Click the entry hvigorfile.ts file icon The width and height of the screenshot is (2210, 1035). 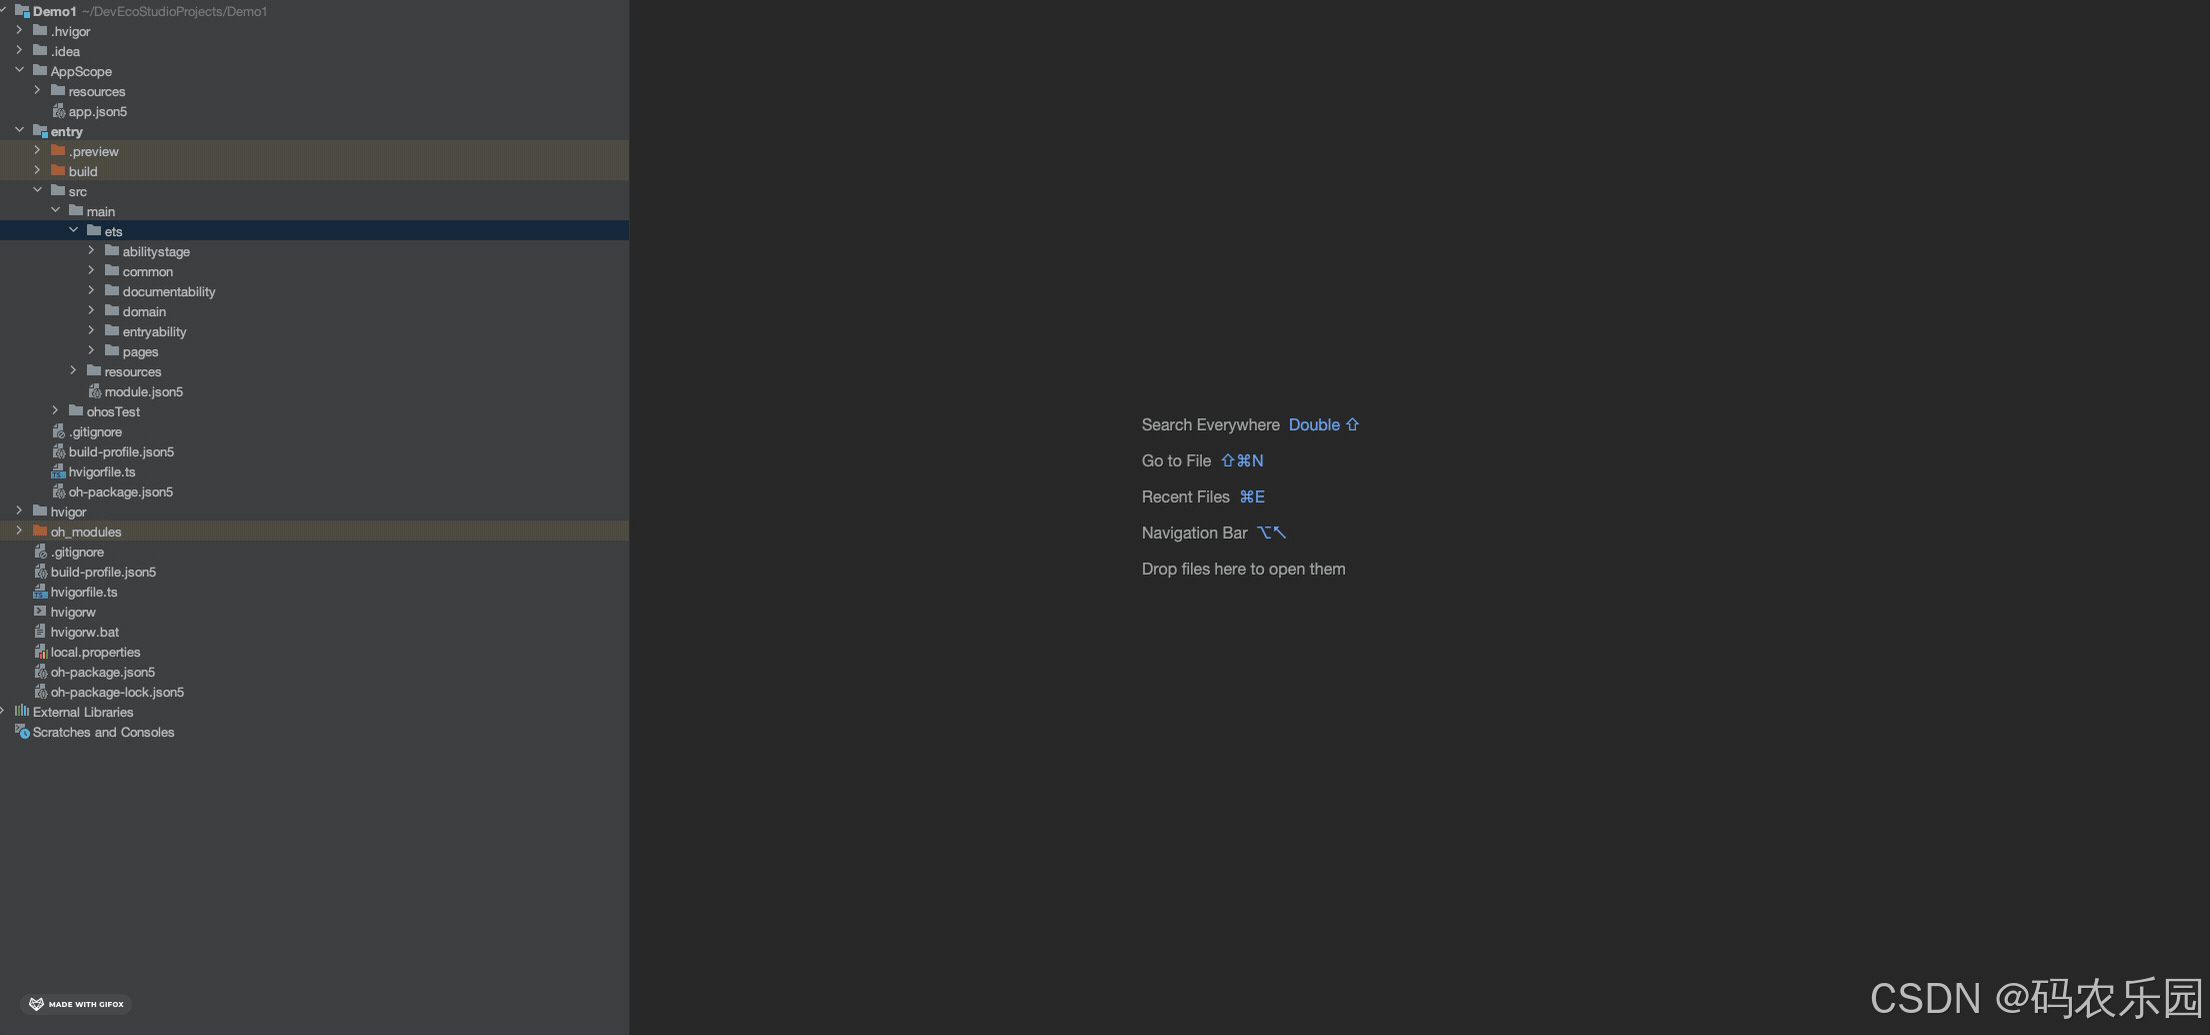pos(58,471)
